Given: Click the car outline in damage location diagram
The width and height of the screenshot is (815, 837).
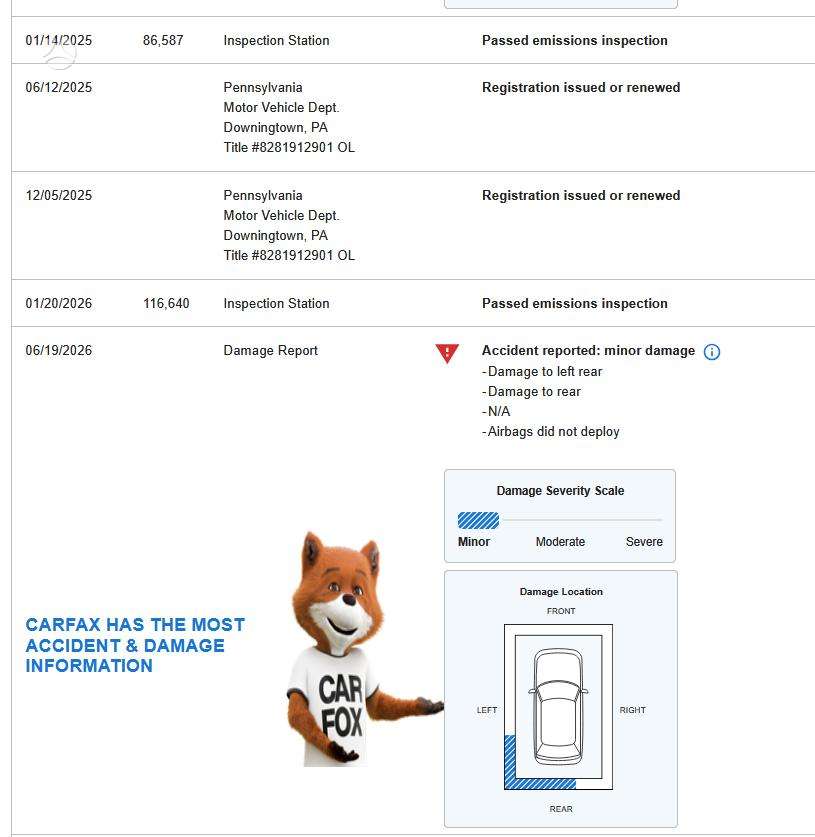Looking at the screenshot, I should pos(558,707).
